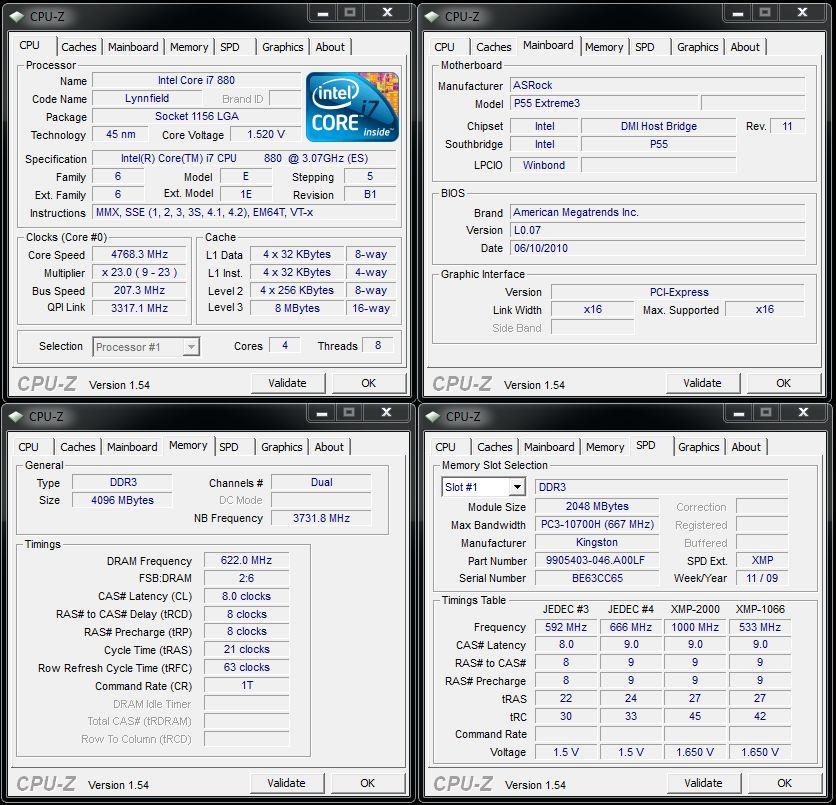Click BIOS date 06/10/2010
Screen dimensions: 836x805
pyautogui.click(x=657, y=248)
